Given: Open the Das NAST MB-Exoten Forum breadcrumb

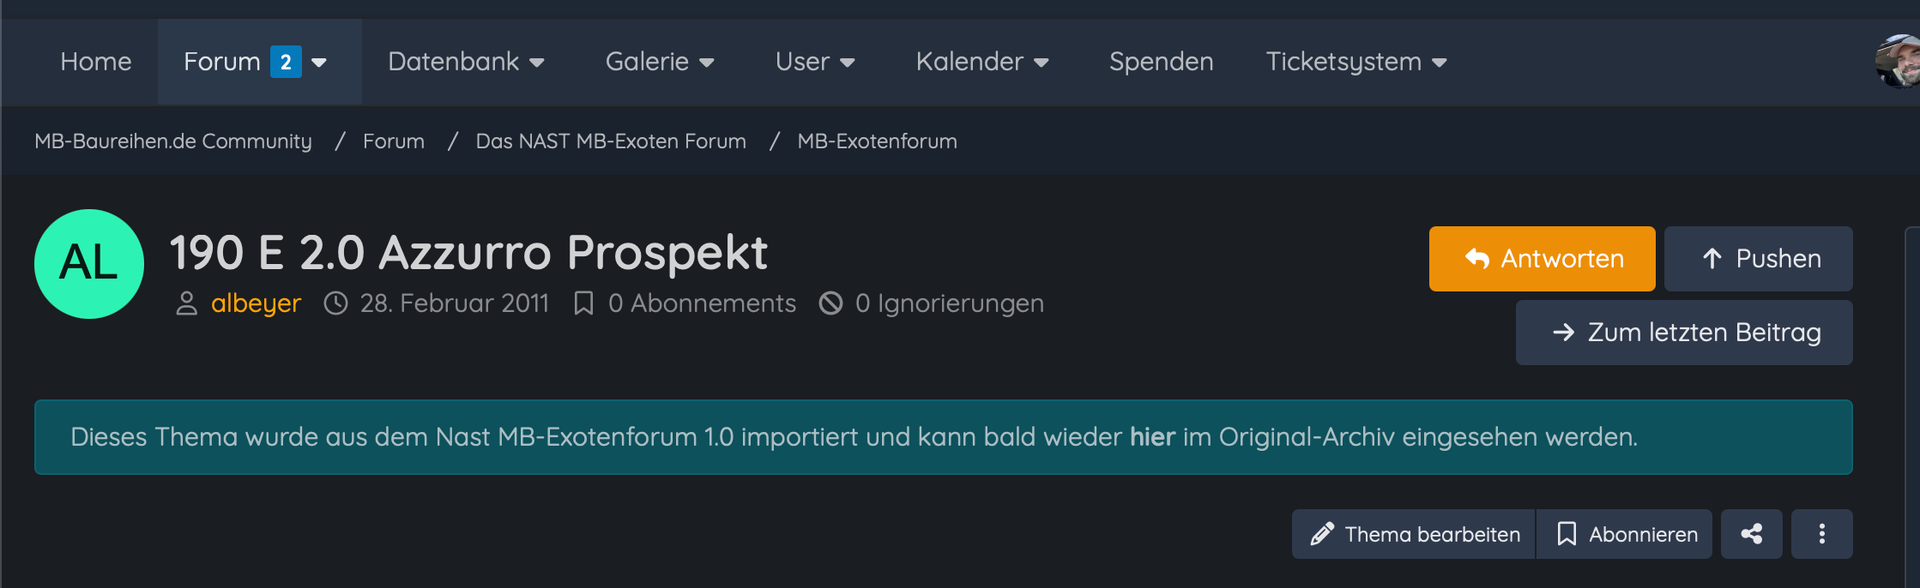Looking at the screenshot, I should [x=611, y=141].
